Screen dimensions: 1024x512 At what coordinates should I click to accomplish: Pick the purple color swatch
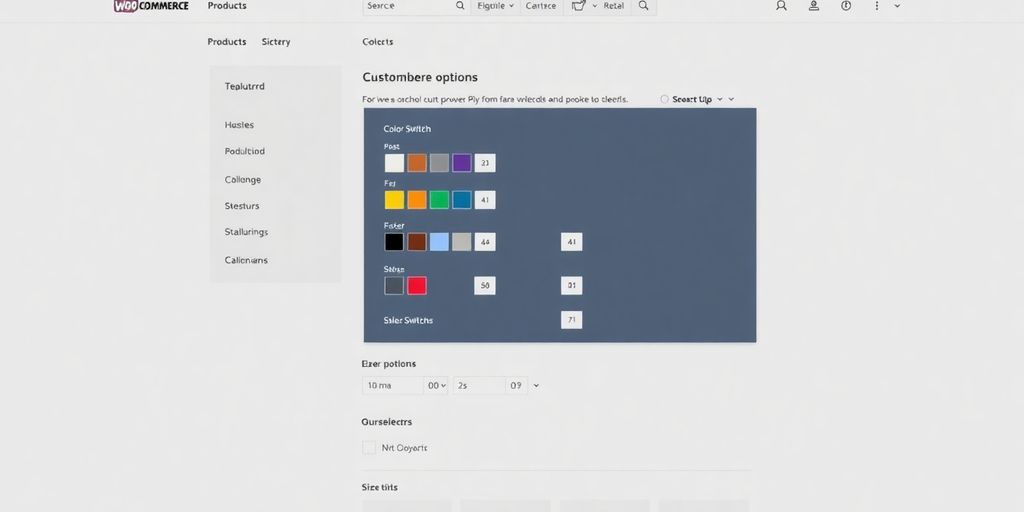(462, 163)
